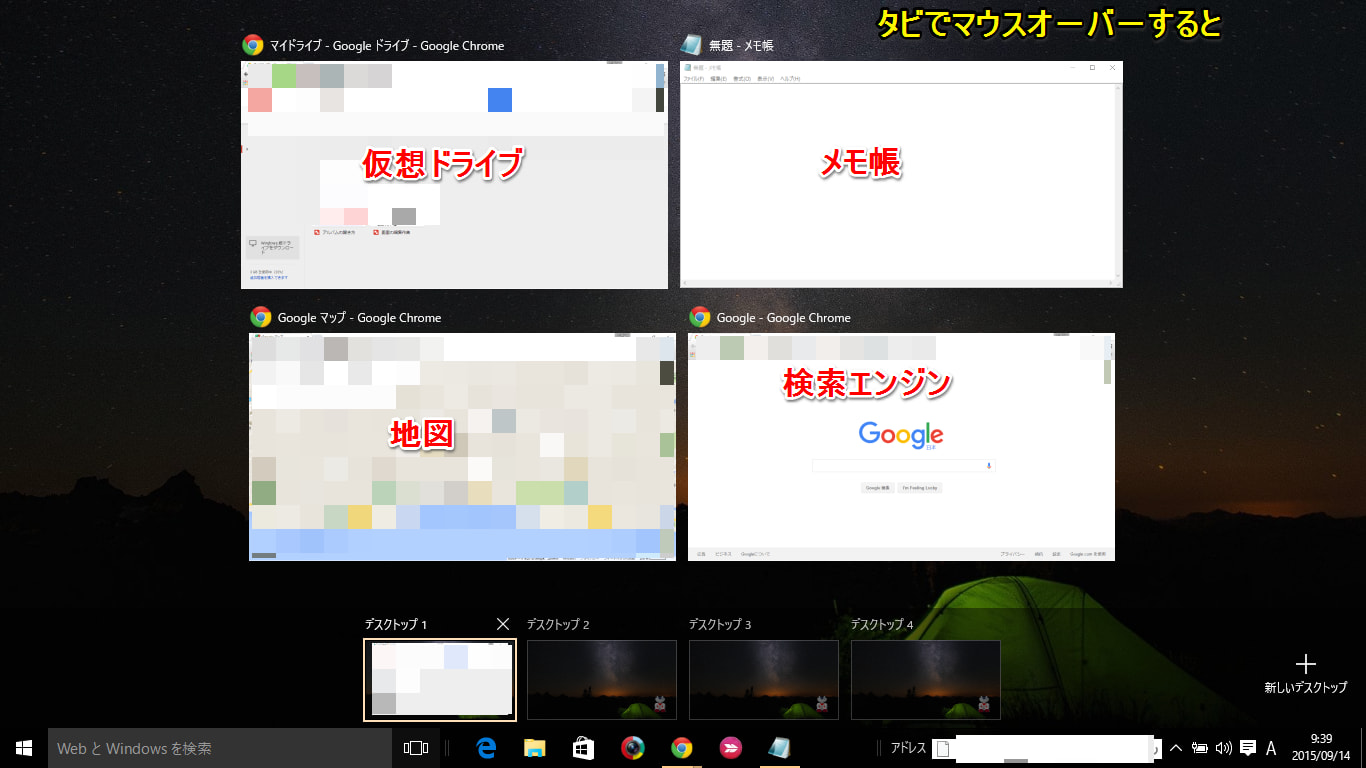Click the Google Chrome taskbar icon
1366x768 pixels.
click(x=682, y=748)
